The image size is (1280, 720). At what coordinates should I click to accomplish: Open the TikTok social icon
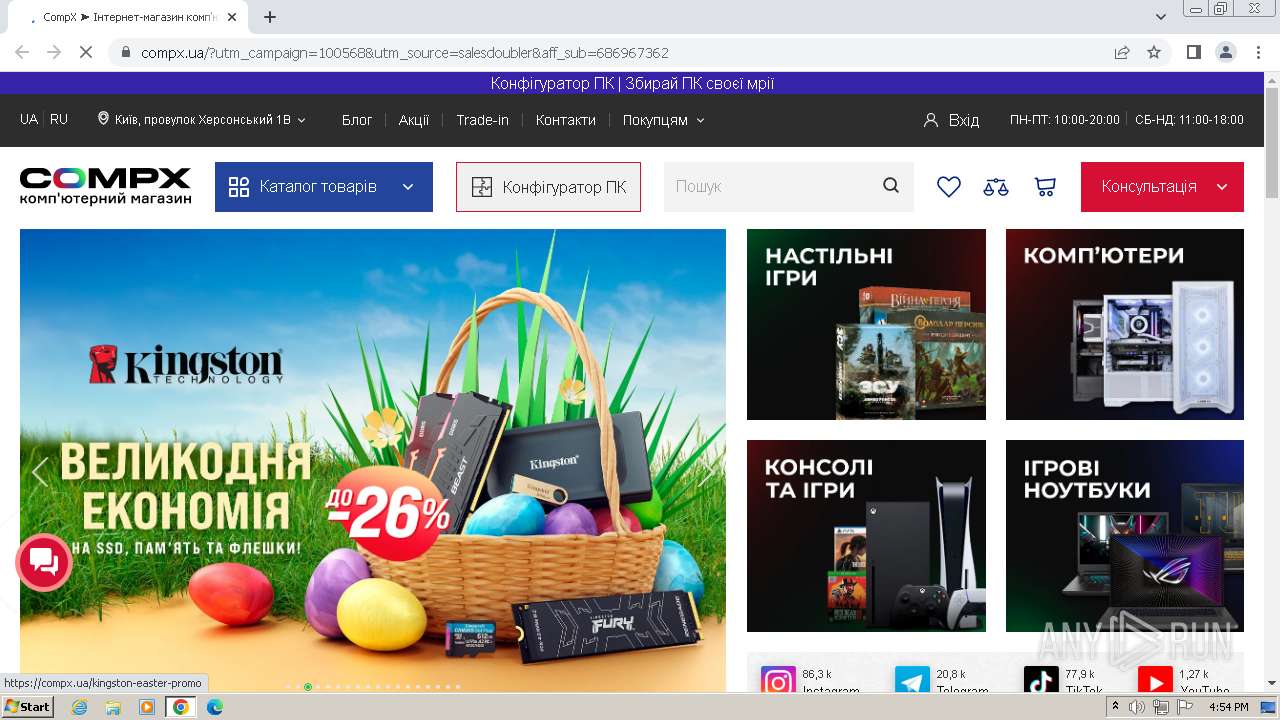tap(1041, 681)
